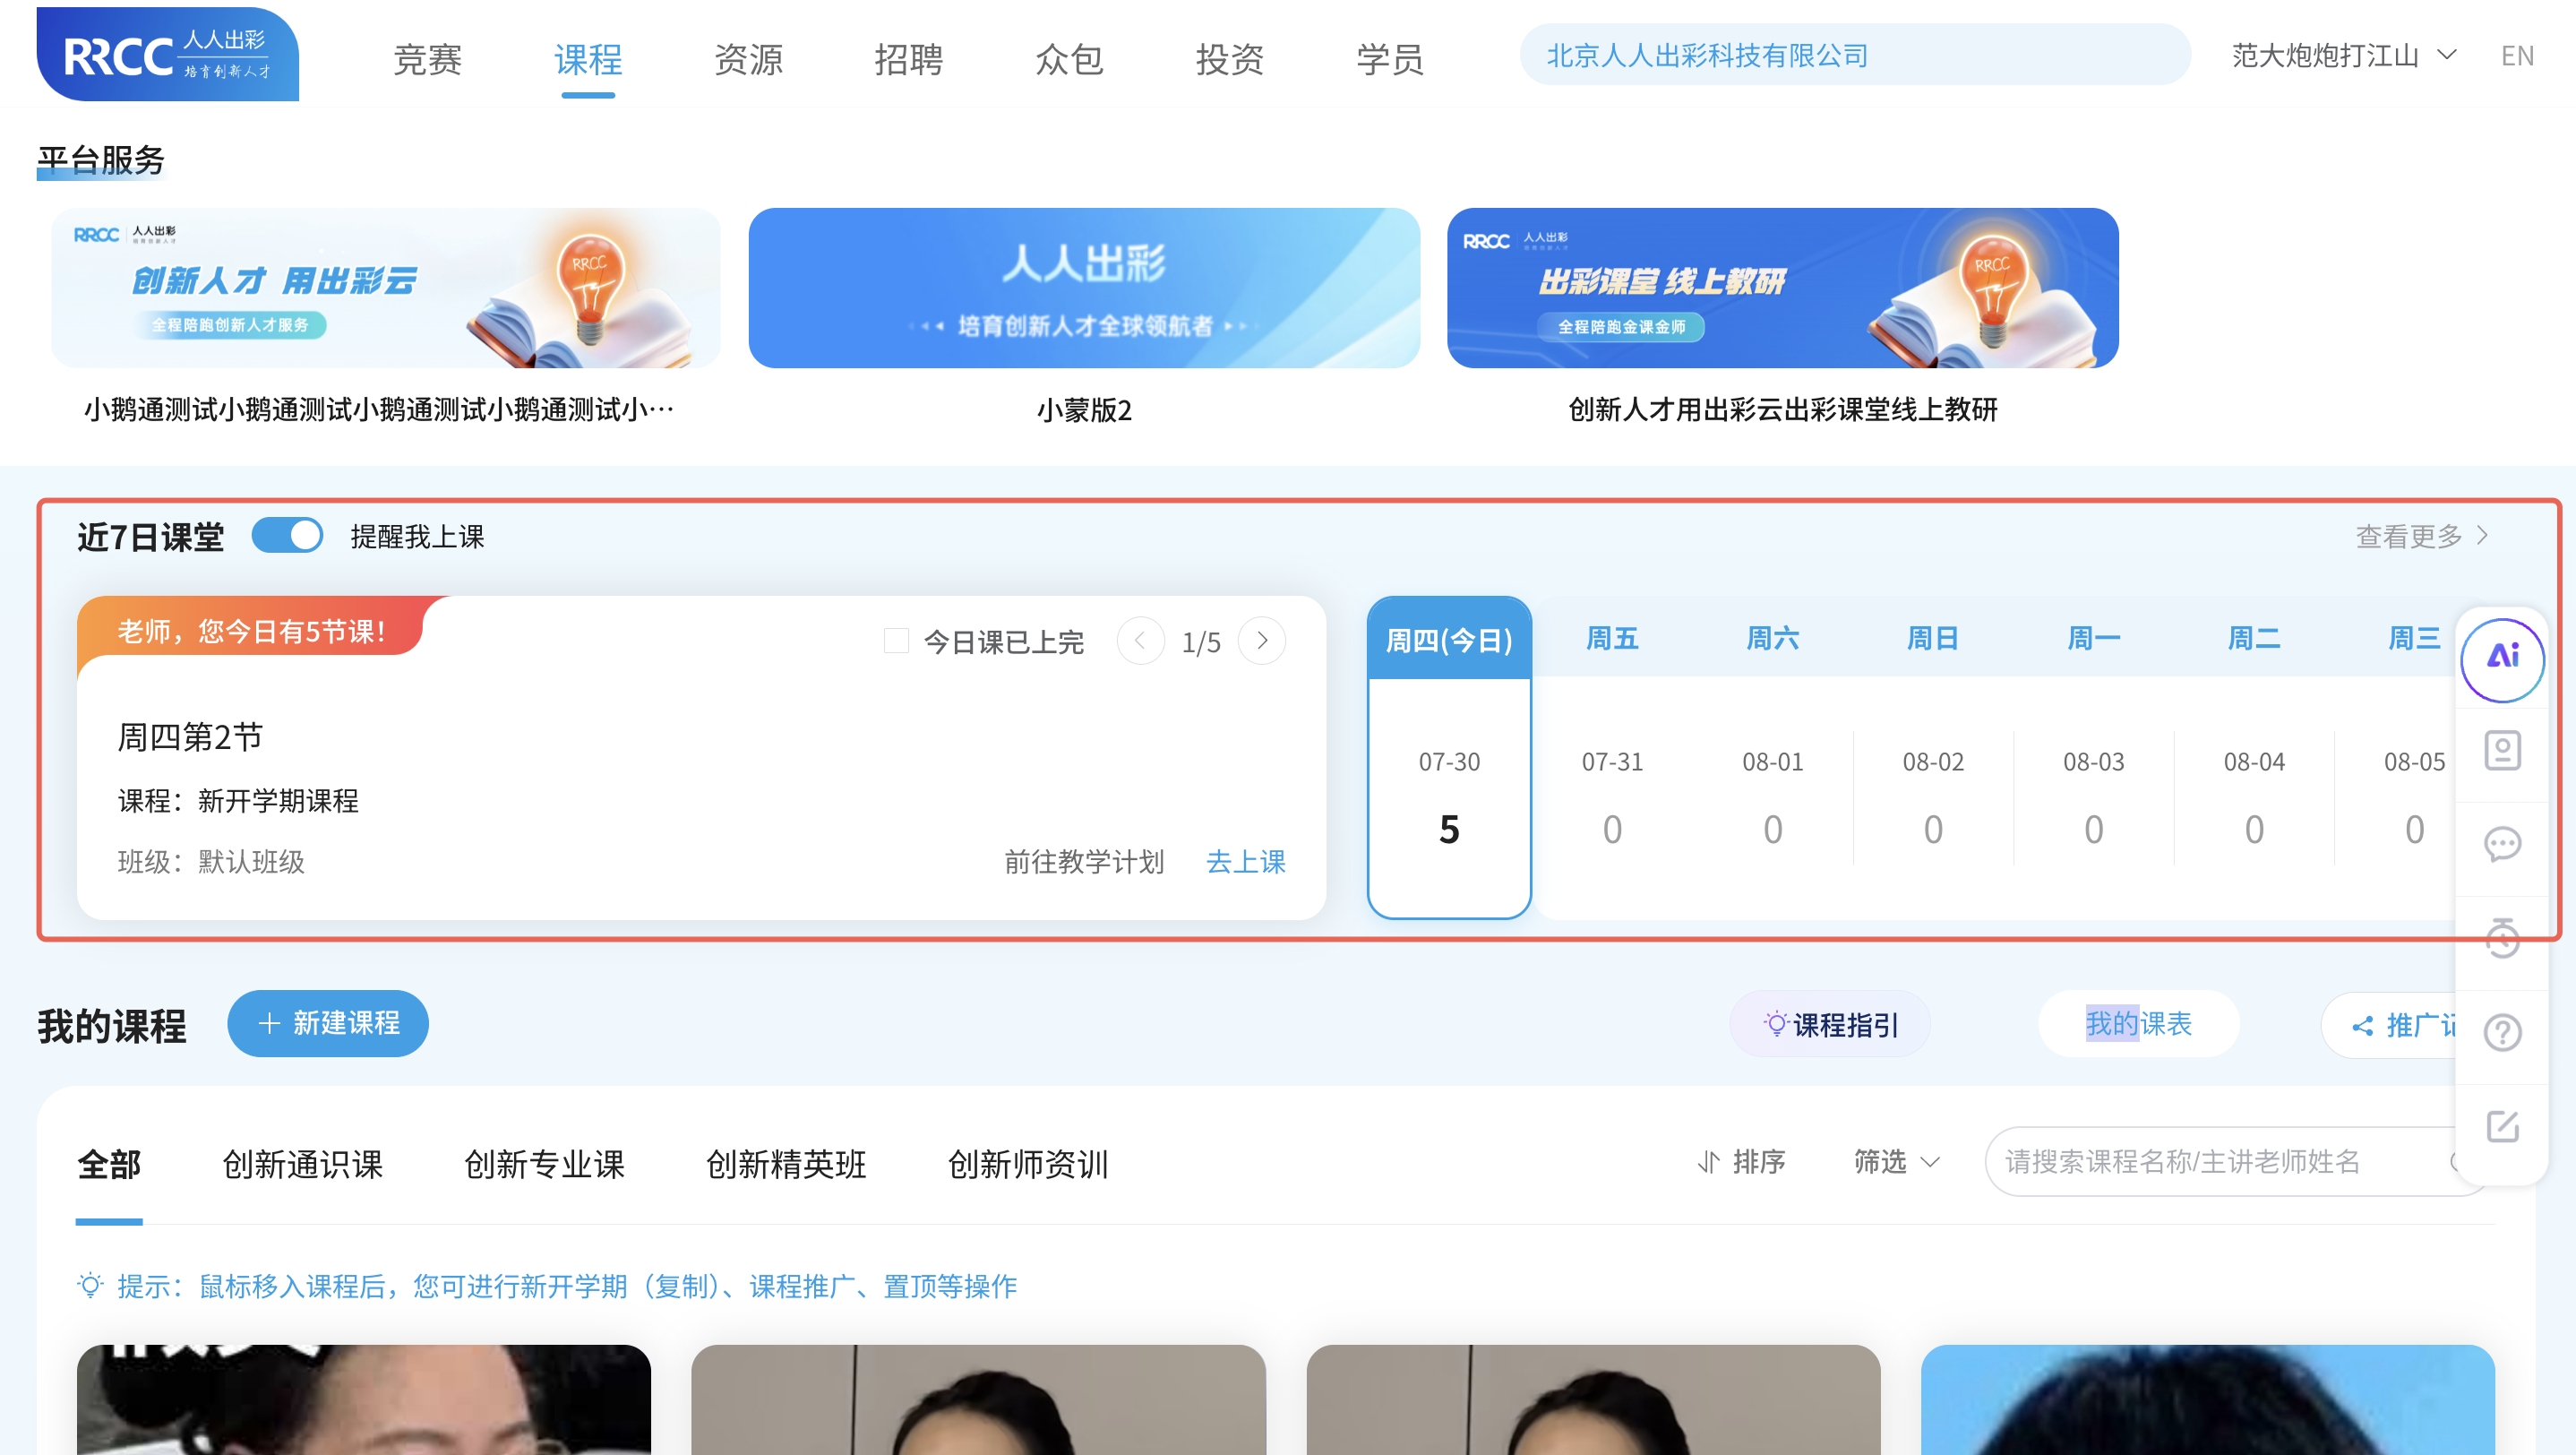The height and width of the screenshot is (1455, 2576).
Task: Switch to the 创新通识课 tab
Action: pyautogui.click(x=303, y=1164)
